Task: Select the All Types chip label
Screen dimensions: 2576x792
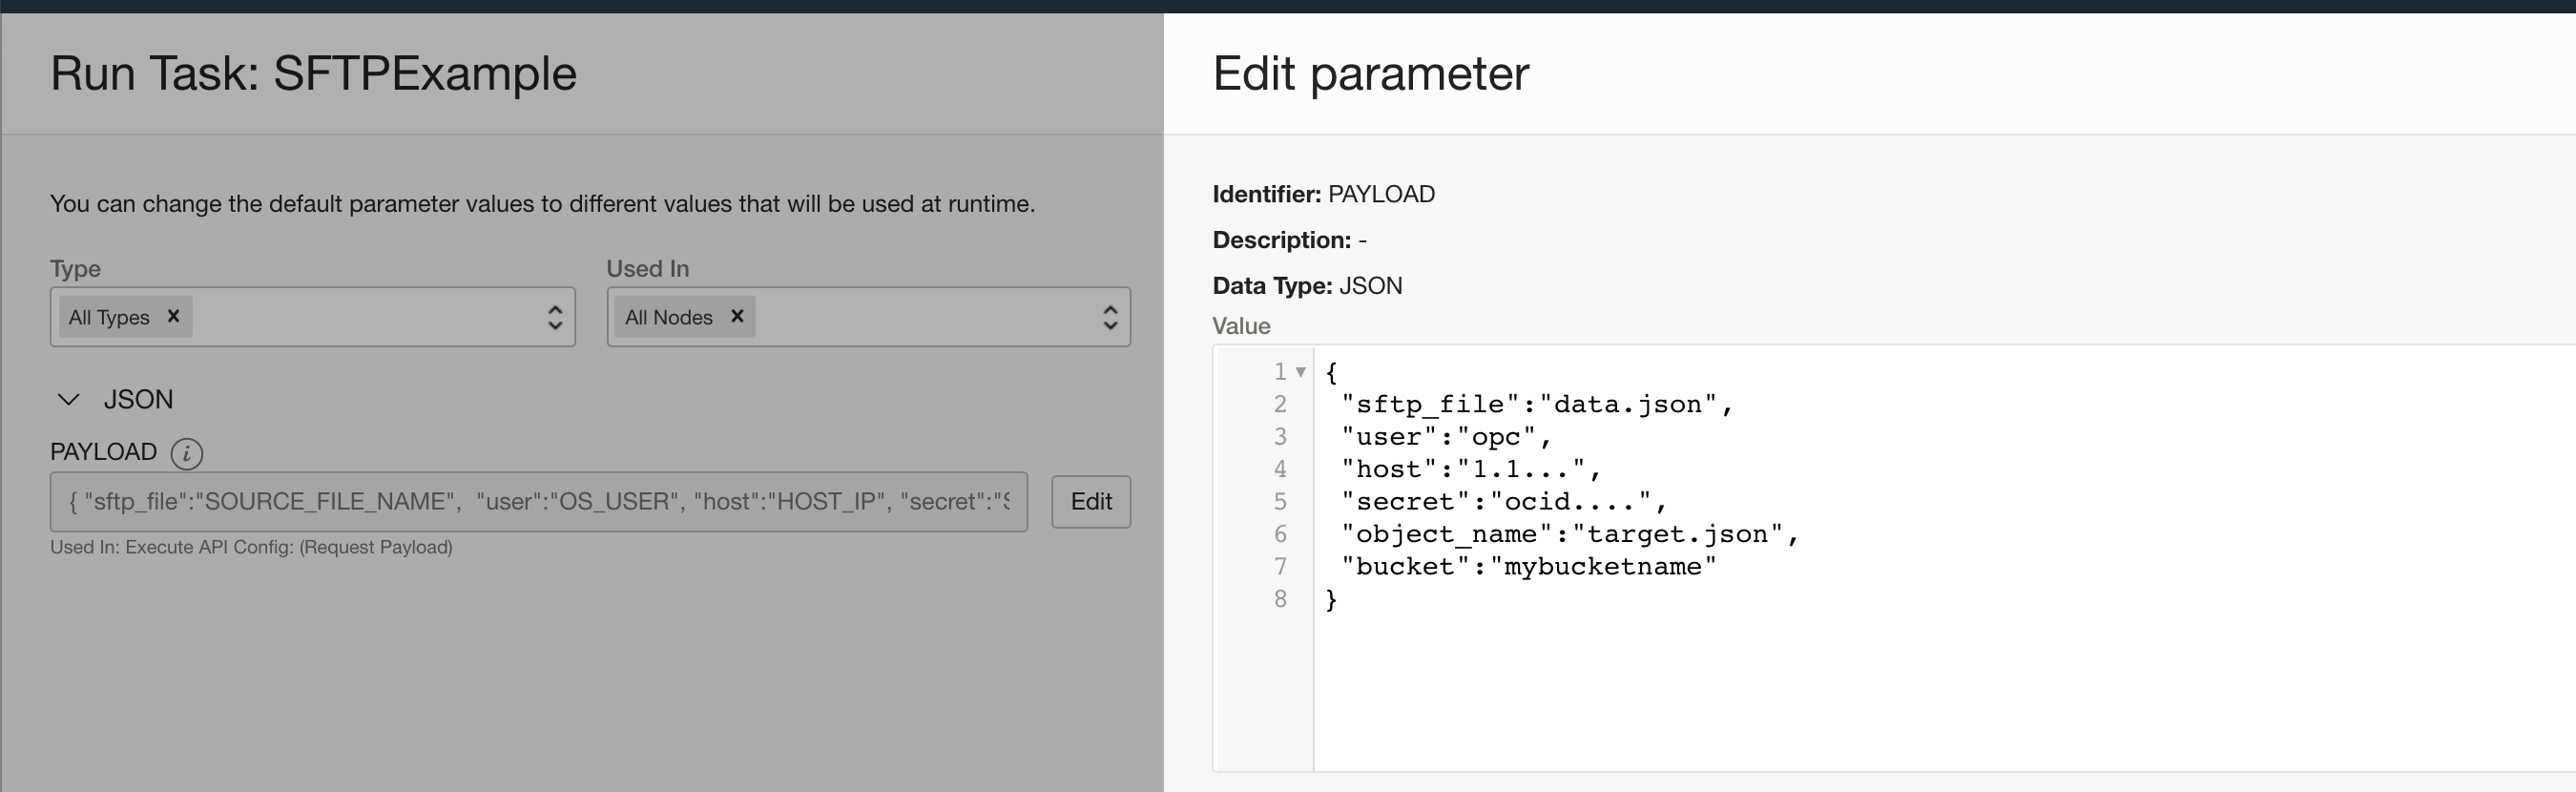Action: point(109,317)
